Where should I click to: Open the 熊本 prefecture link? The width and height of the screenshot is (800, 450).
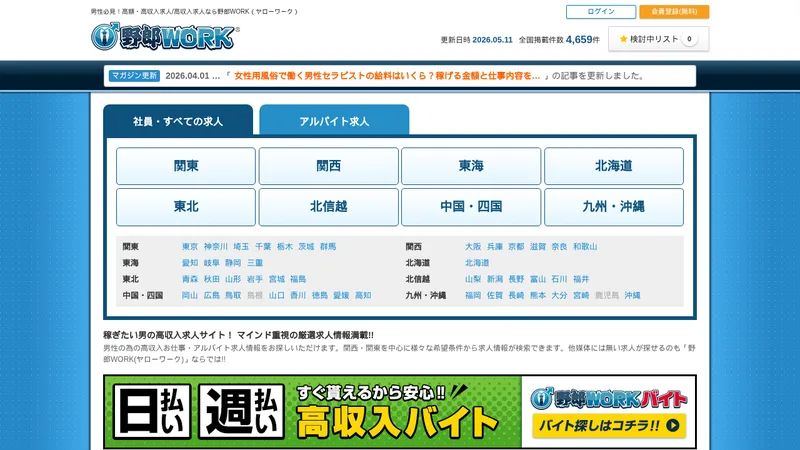[x=538, y=295]
